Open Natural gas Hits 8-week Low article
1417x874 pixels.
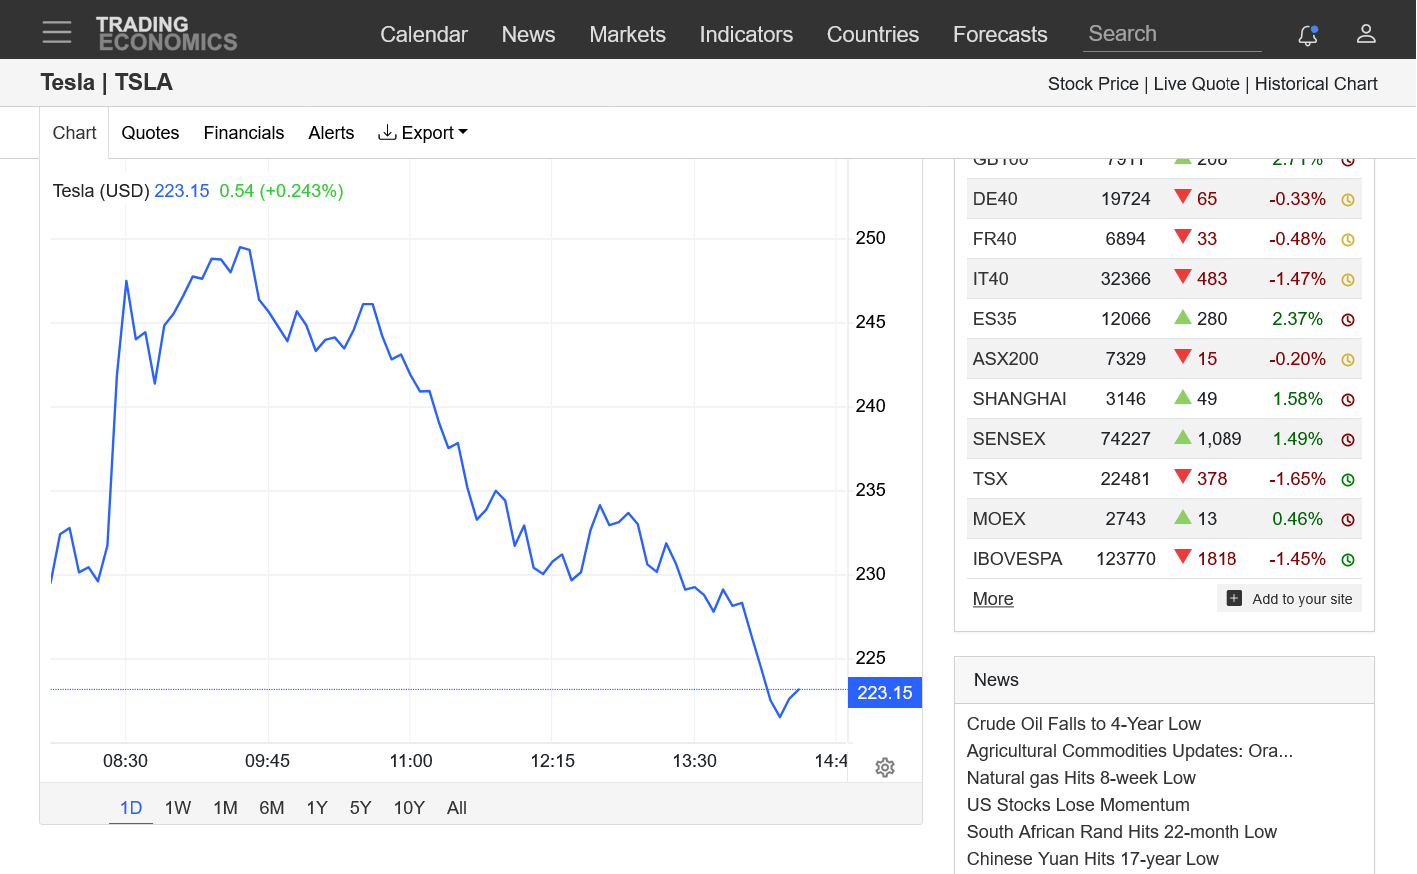1081,778
